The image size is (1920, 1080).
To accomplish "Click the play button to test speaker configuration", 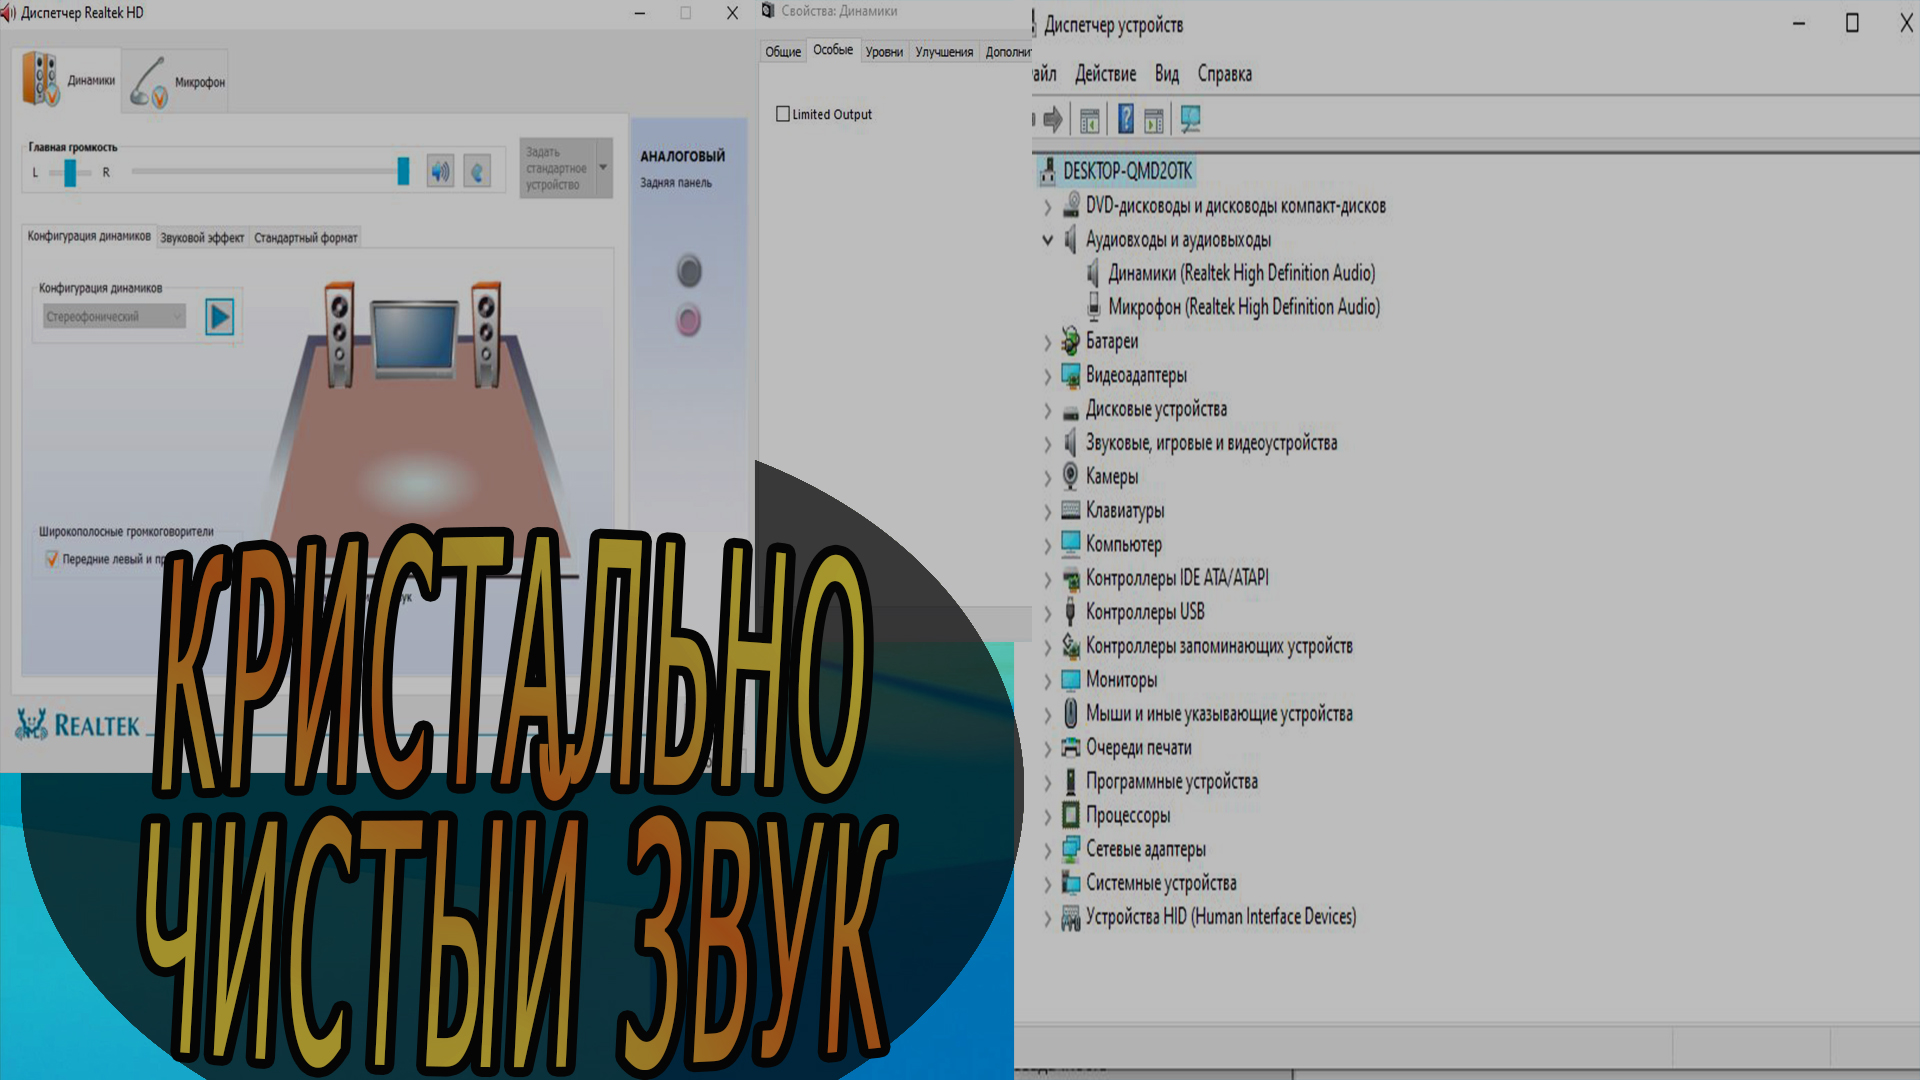I will tap(218, 316).
